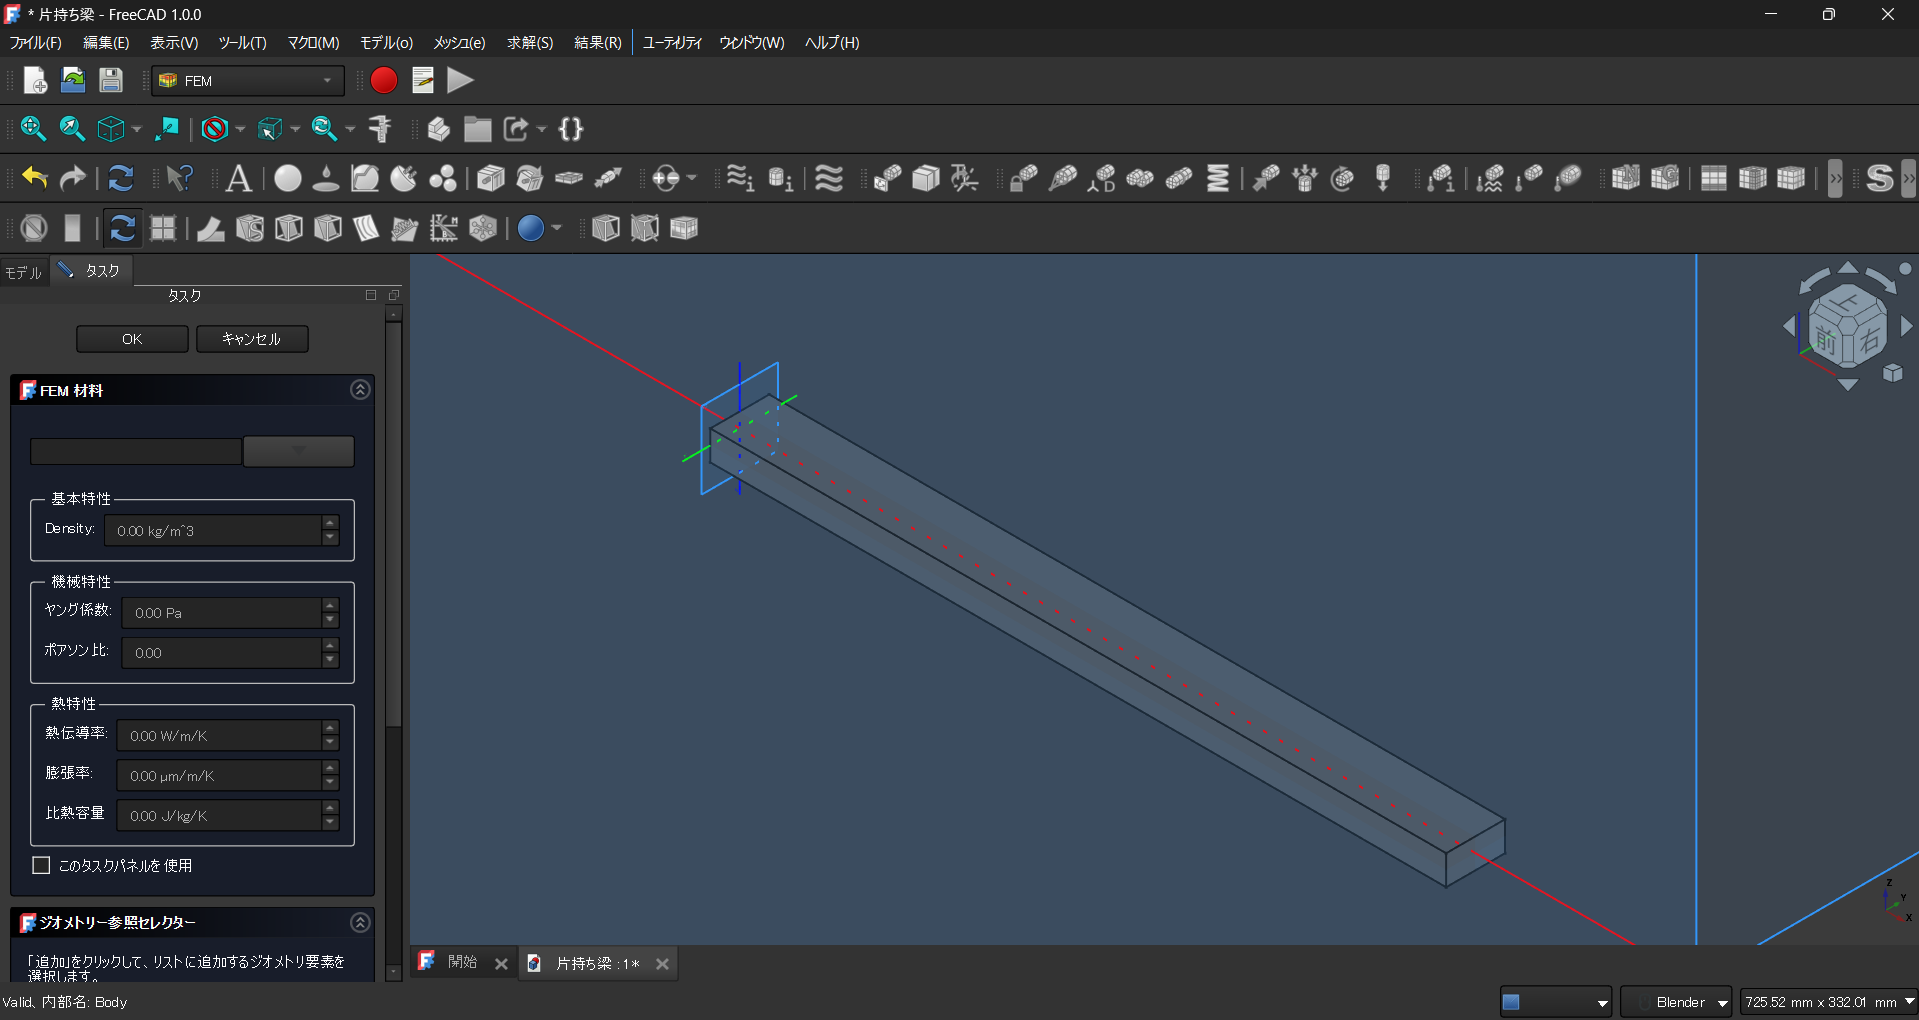
Task: Open standard views cube dropdown arrow
Action: [x=137, y=129]
